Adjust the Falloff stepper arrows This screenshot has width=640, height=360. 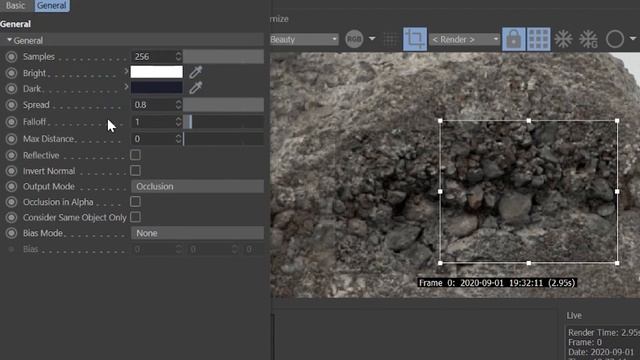click(178, 122)
